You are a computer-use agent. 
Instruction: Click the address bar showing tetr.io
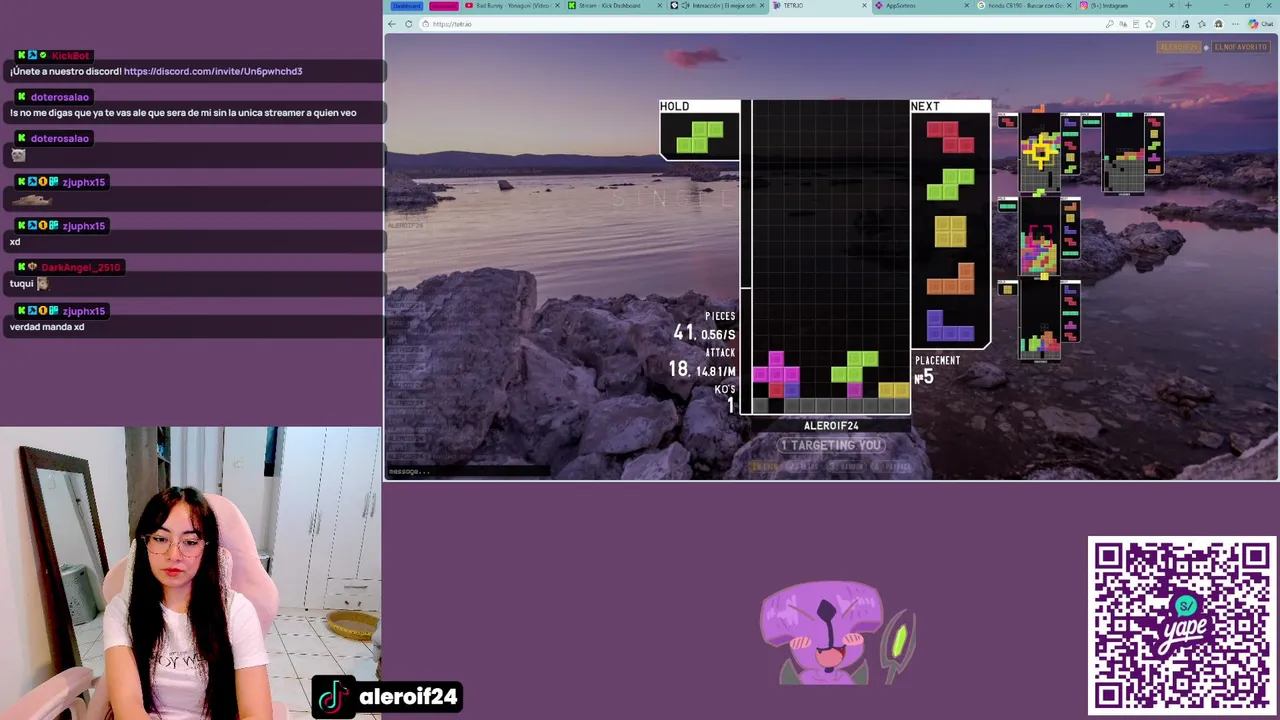tap(760, 24)
